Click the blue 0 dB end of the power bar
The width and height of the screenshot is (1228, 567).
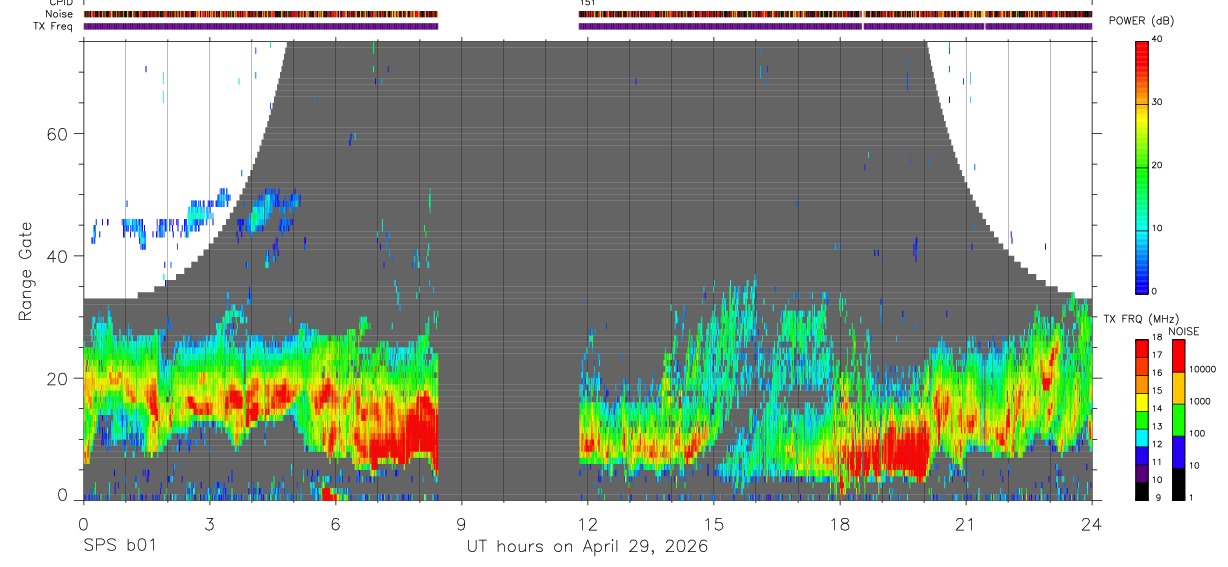pos(1141,286)
